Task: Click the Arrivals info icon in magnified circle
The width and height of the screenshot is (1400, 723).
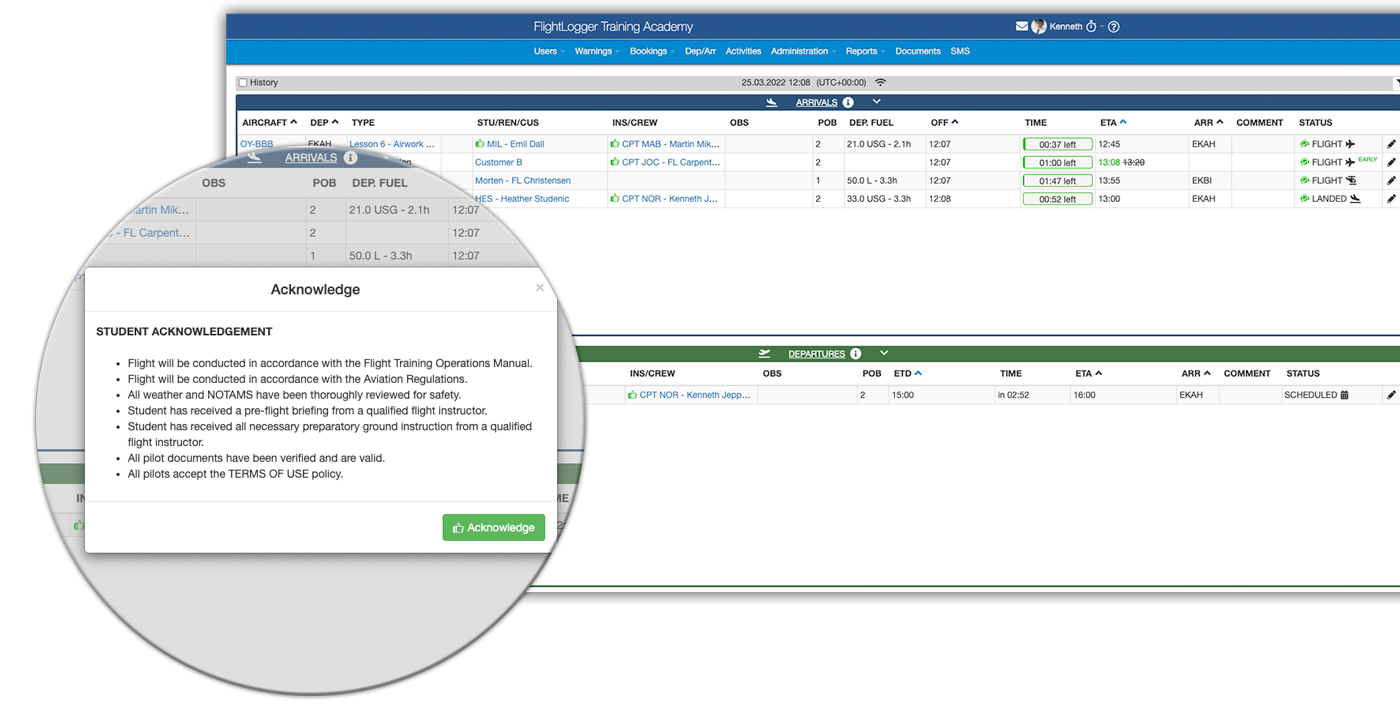Action: pos(351,158)
